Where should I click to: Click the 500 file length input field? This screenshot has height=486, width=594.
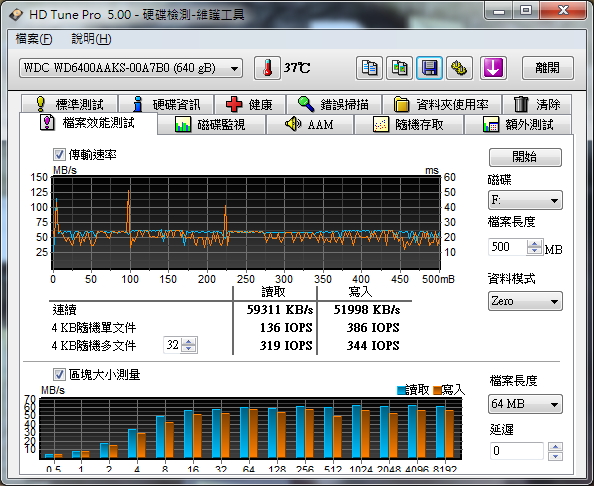point(508,247)
